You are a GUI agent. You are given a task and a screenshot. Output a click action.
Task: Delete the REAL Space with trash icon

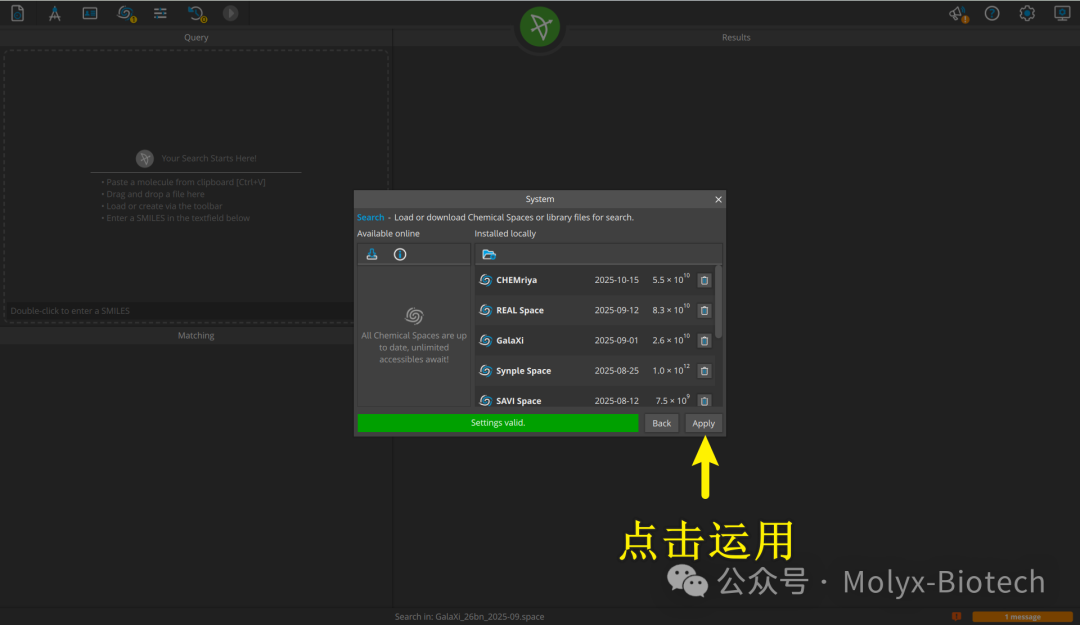point(704,311)
